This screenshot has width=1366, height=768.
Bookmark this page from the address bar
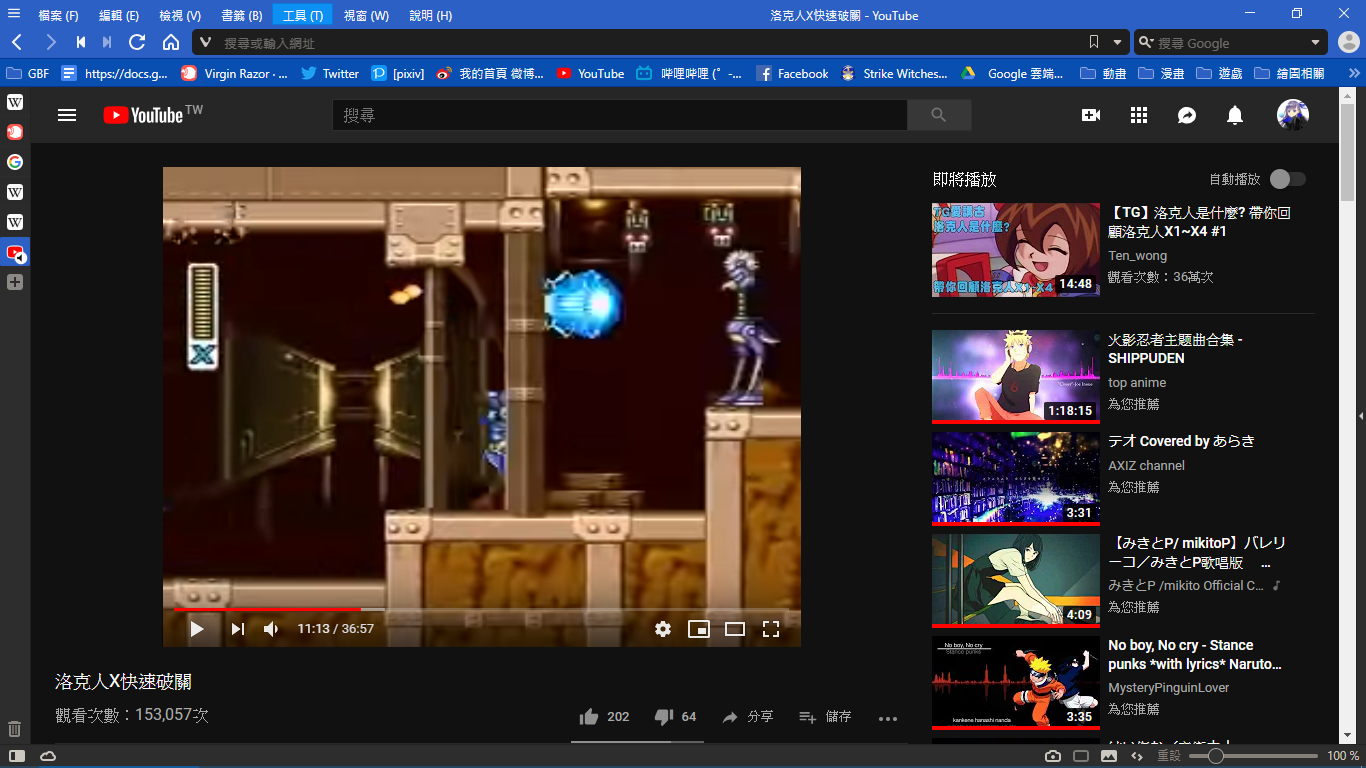click(x=1094, y=42)
